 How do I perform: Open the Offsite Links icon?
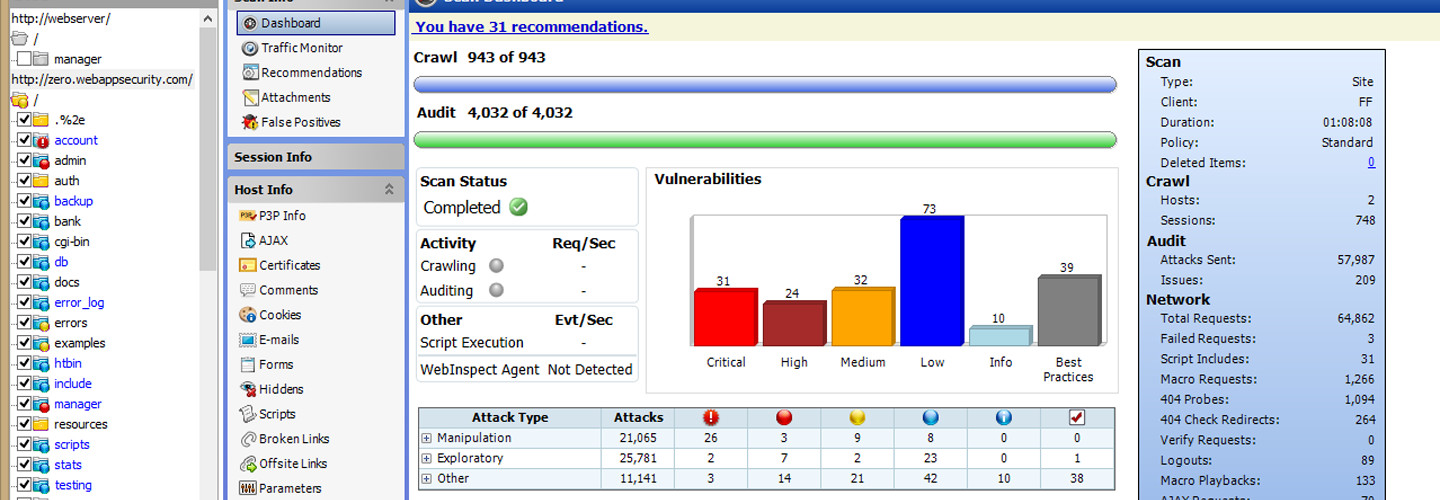click(x=248, y=464)
